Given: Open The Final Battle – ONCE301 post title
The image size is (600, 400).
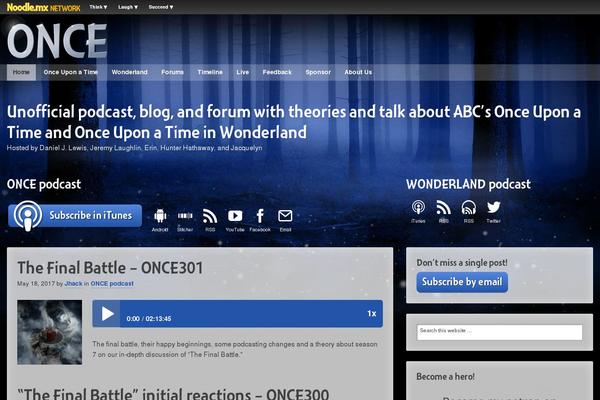Looking at the screenshot, I should [x=110, y=268].
